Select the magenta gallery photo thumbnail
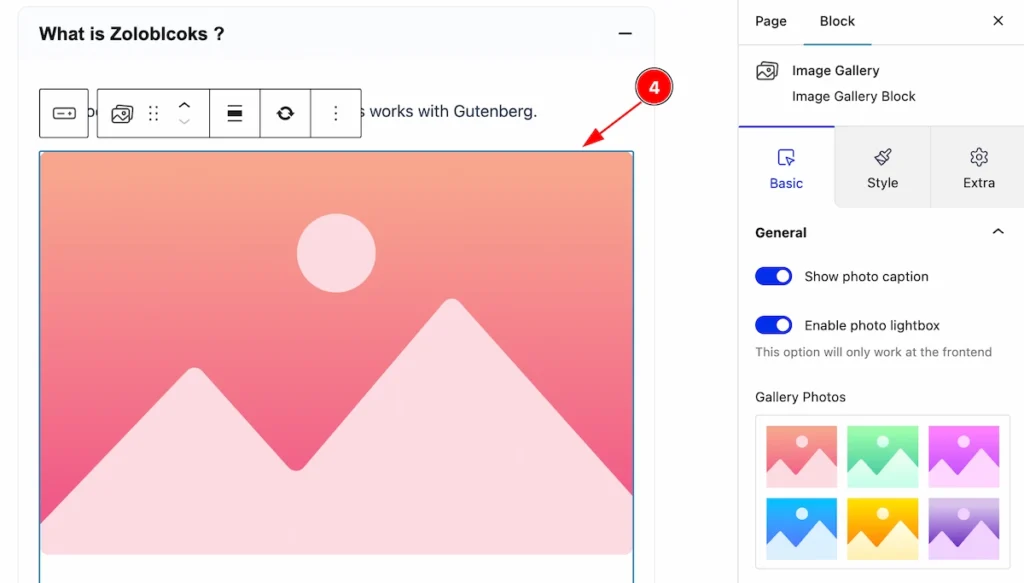This screenshot has height=583, width=1024. pos(963,456)
